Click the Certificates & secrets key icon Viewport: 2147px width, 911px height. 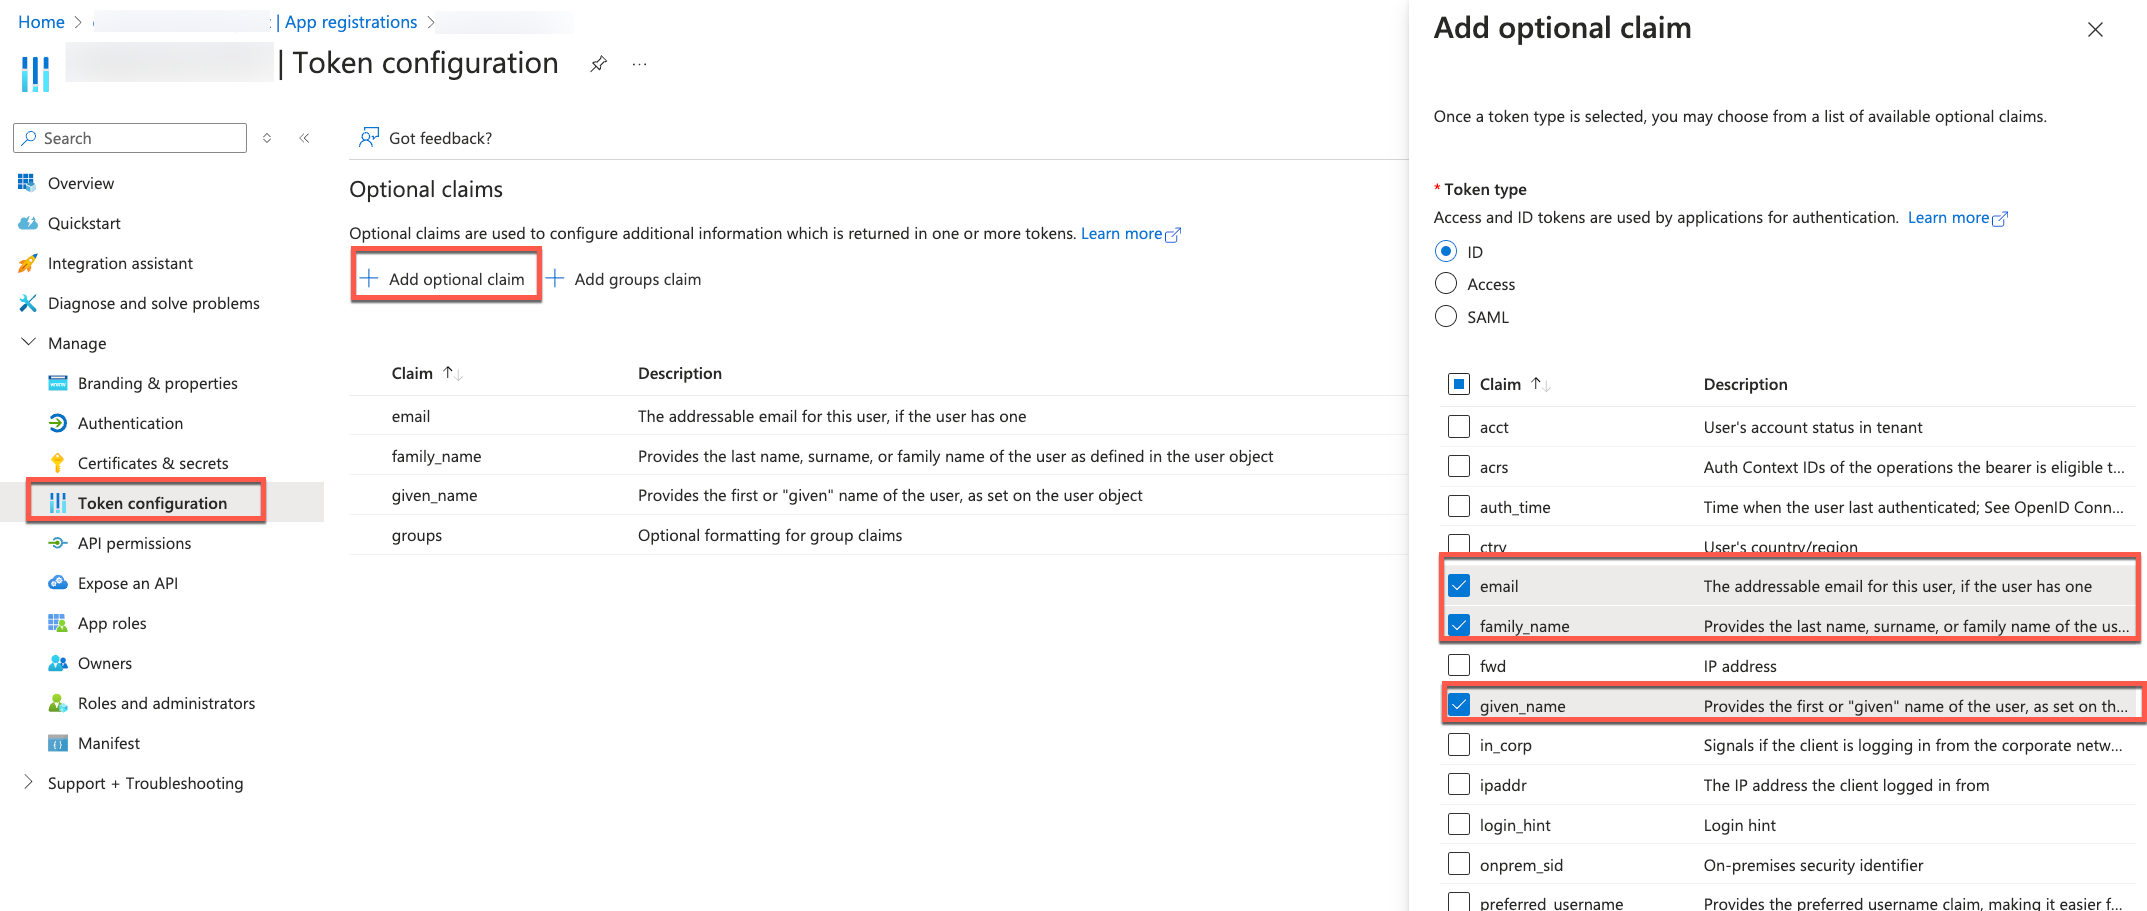(58, 463)
